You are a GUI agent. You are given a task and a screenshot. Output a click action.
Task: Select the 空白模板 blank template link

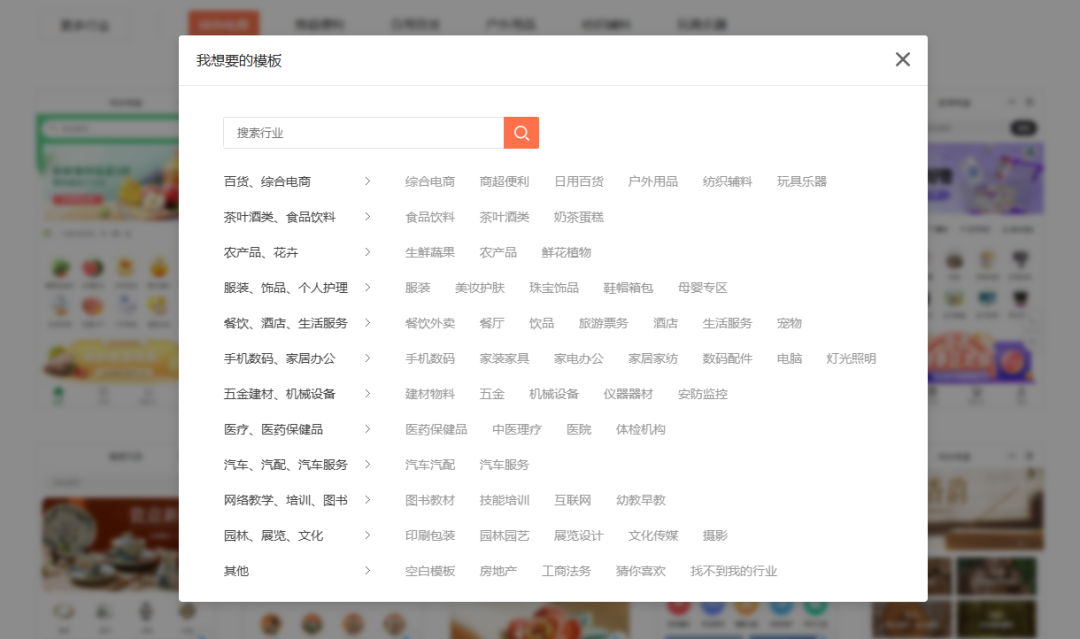[430, 571]
